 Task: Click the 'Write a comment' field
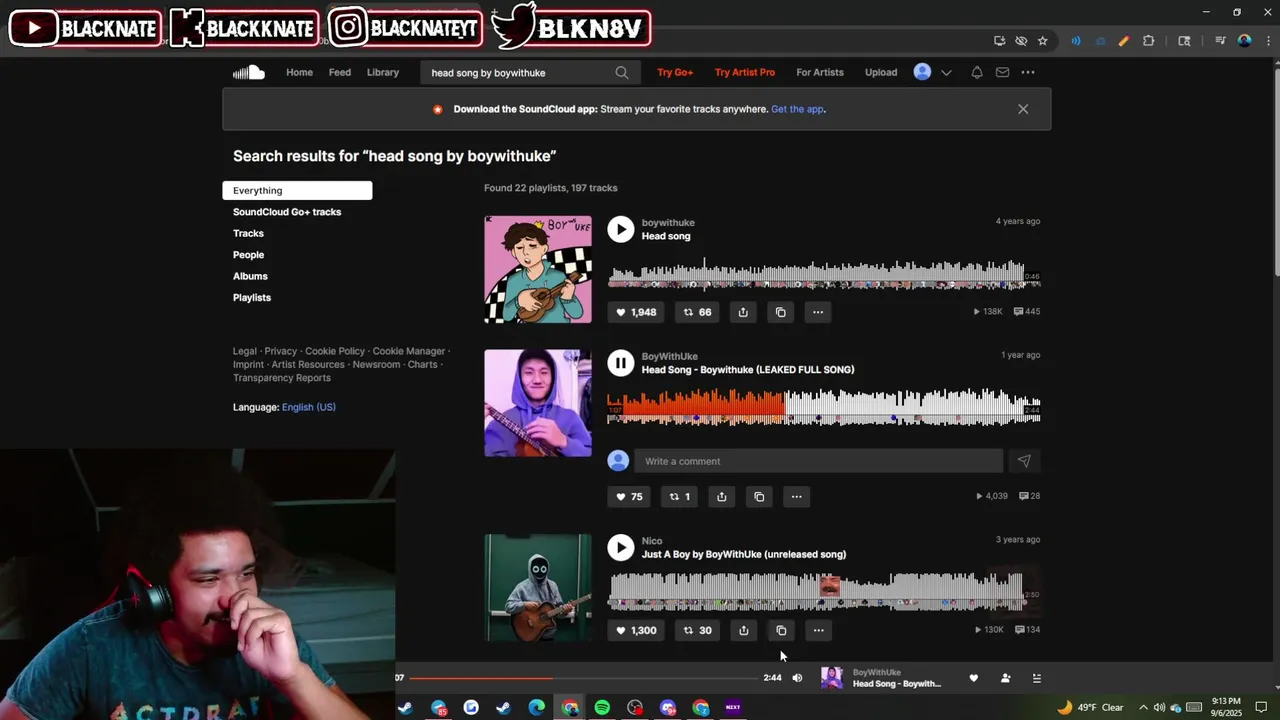(818, 461)
